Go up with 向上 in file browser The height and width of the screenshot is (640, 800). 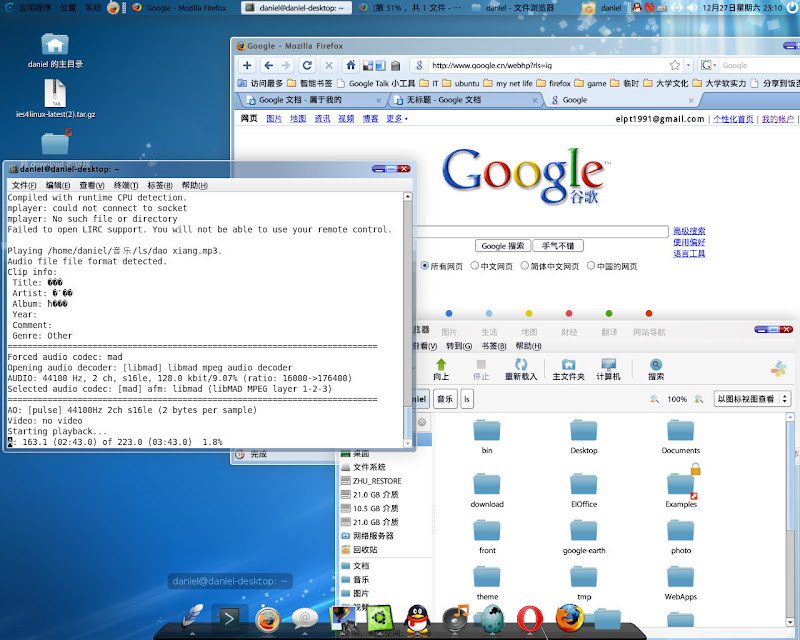441,369
